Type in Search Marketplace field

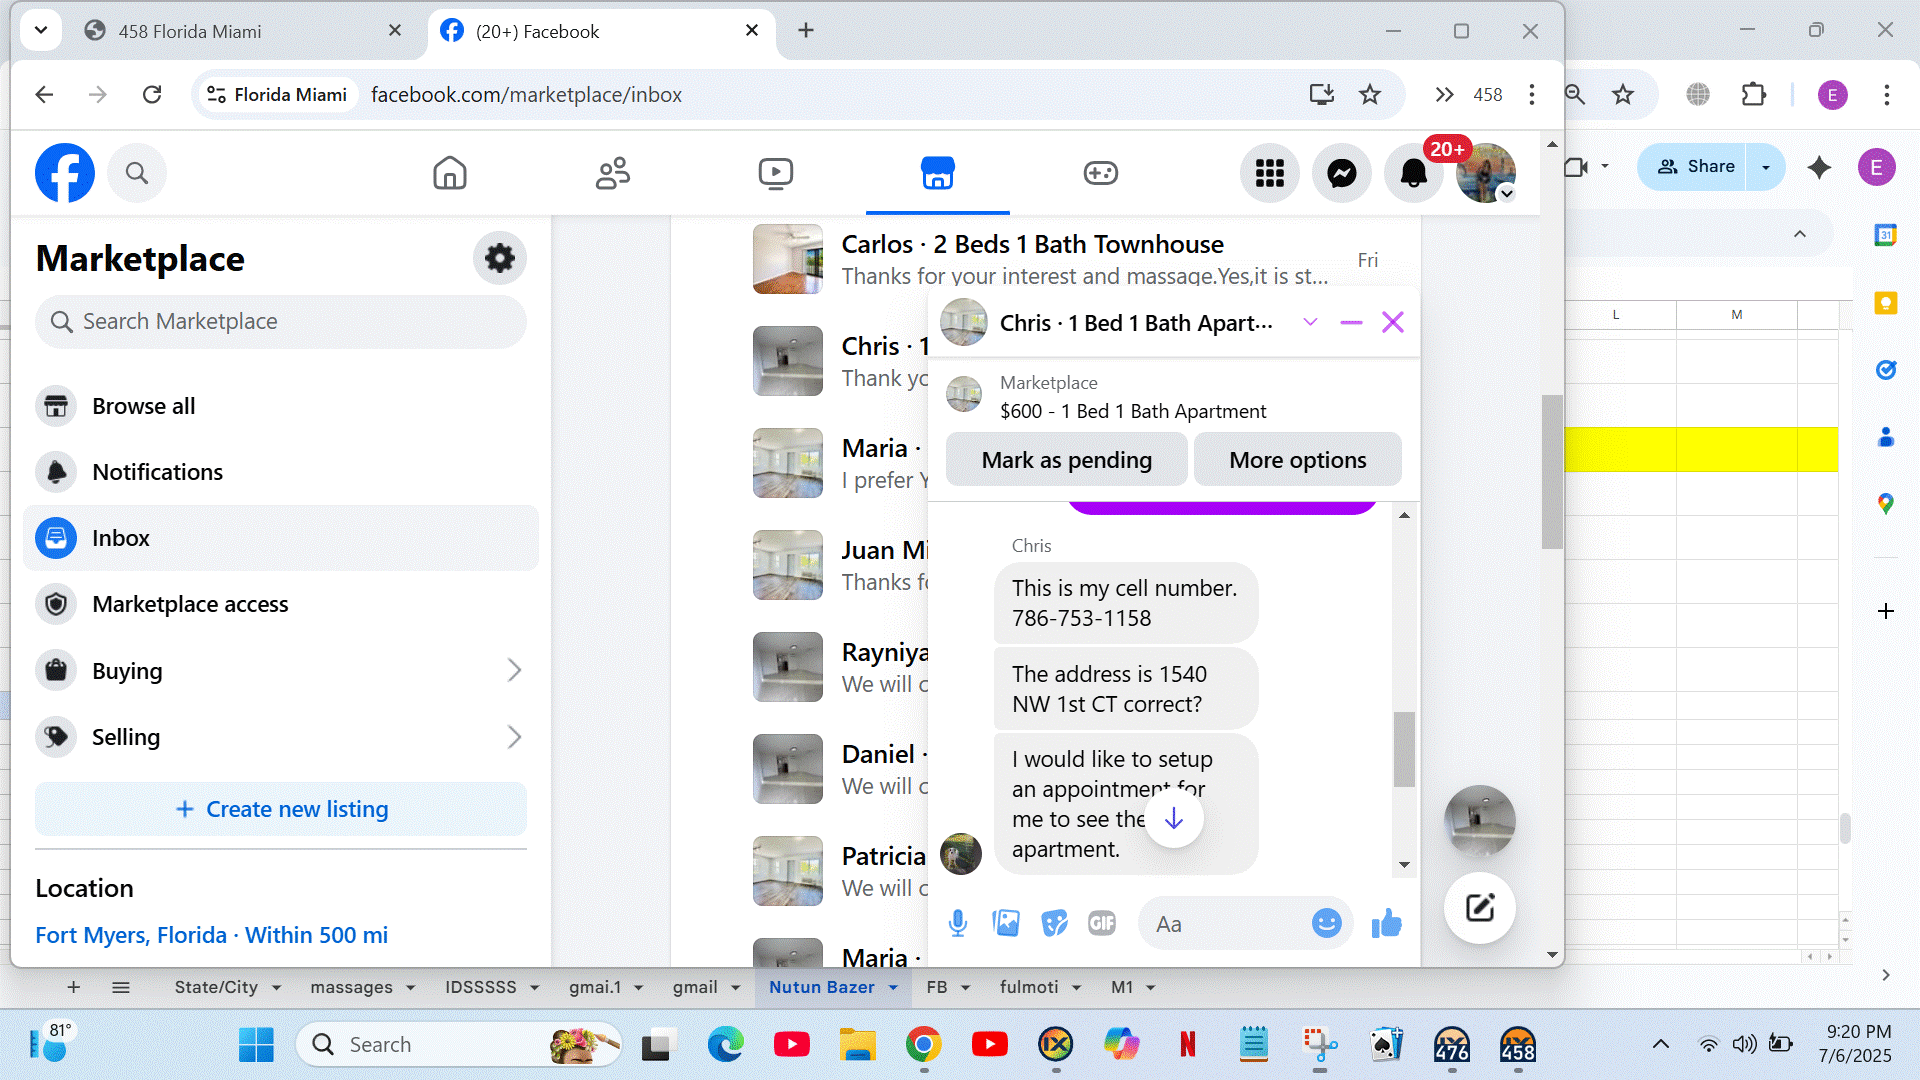(281, 321)
